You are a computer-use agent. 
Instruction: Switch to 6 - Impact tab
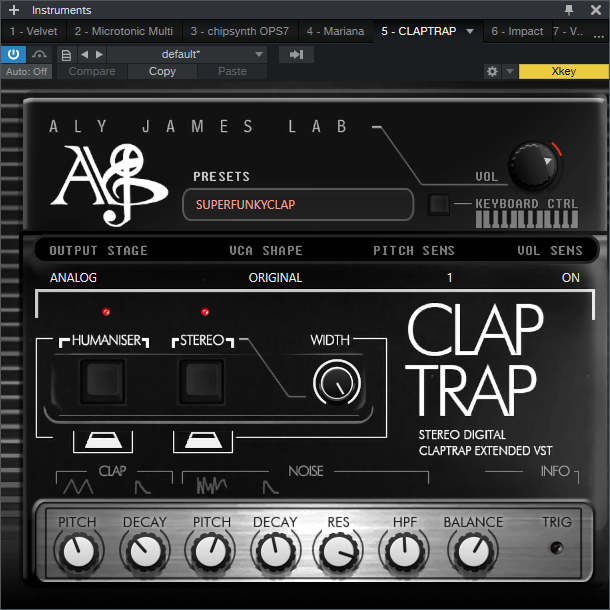(x=517, y=31)
